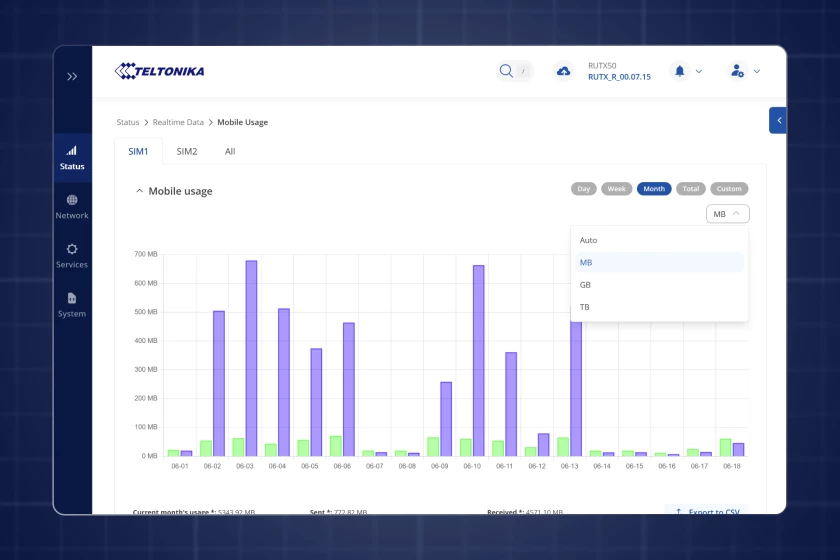The width and height of the screenshot is (840, 560).
Task: Go to Realtime Data breadcrumb link
Action: pyautogui.click(x=178, y=122)
